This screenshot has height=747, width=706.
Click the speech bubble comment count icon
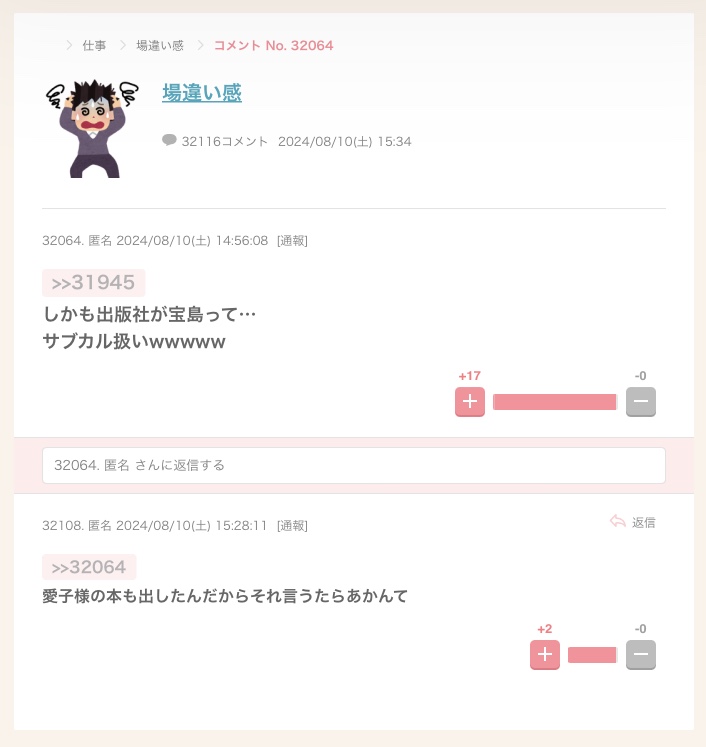tap(169, 140)
